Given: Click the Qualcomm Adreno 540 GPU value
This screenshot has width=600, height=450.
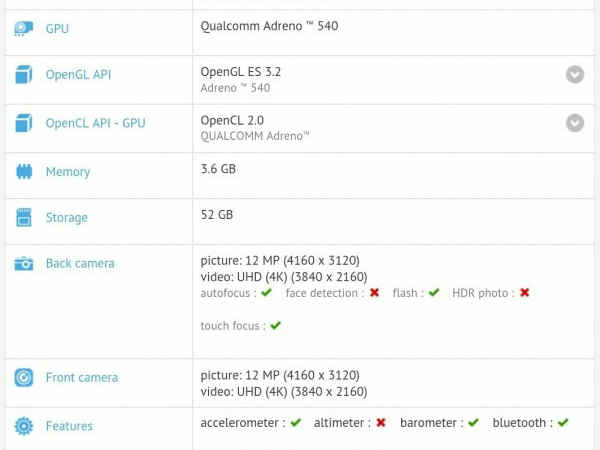Looking at the screenshot, I should pyautogui.click(x=269, y=26).
